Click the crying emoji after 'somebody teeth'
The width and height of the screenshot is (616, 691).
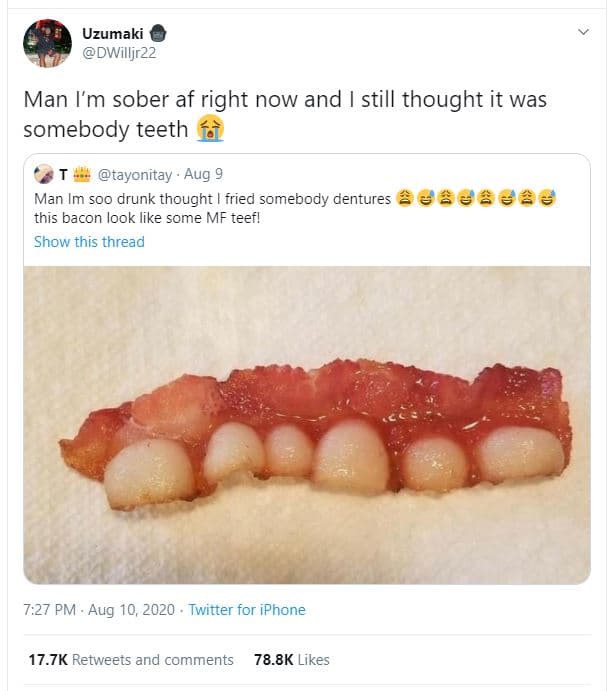pyautogui.click(x=209, y=128)
